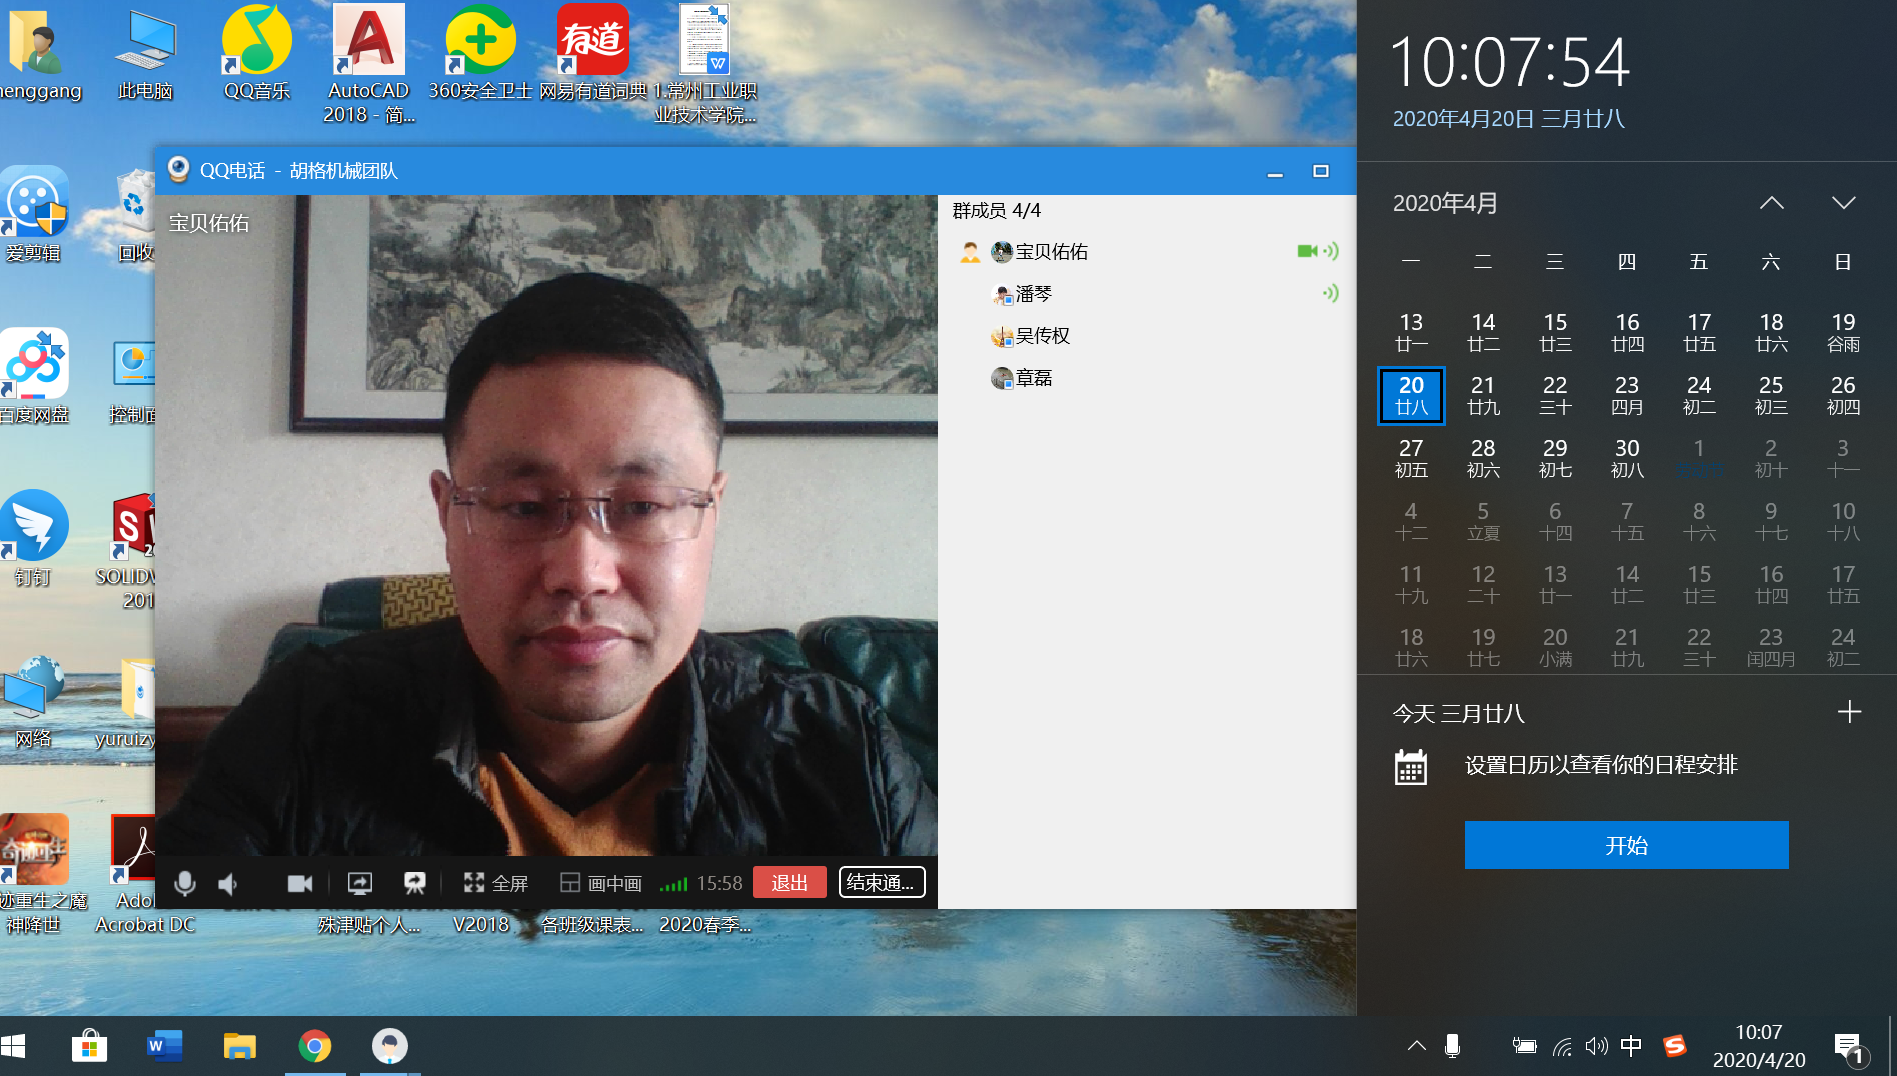
Task: Mute the microphone in QQ call
Action: (185, 883)
